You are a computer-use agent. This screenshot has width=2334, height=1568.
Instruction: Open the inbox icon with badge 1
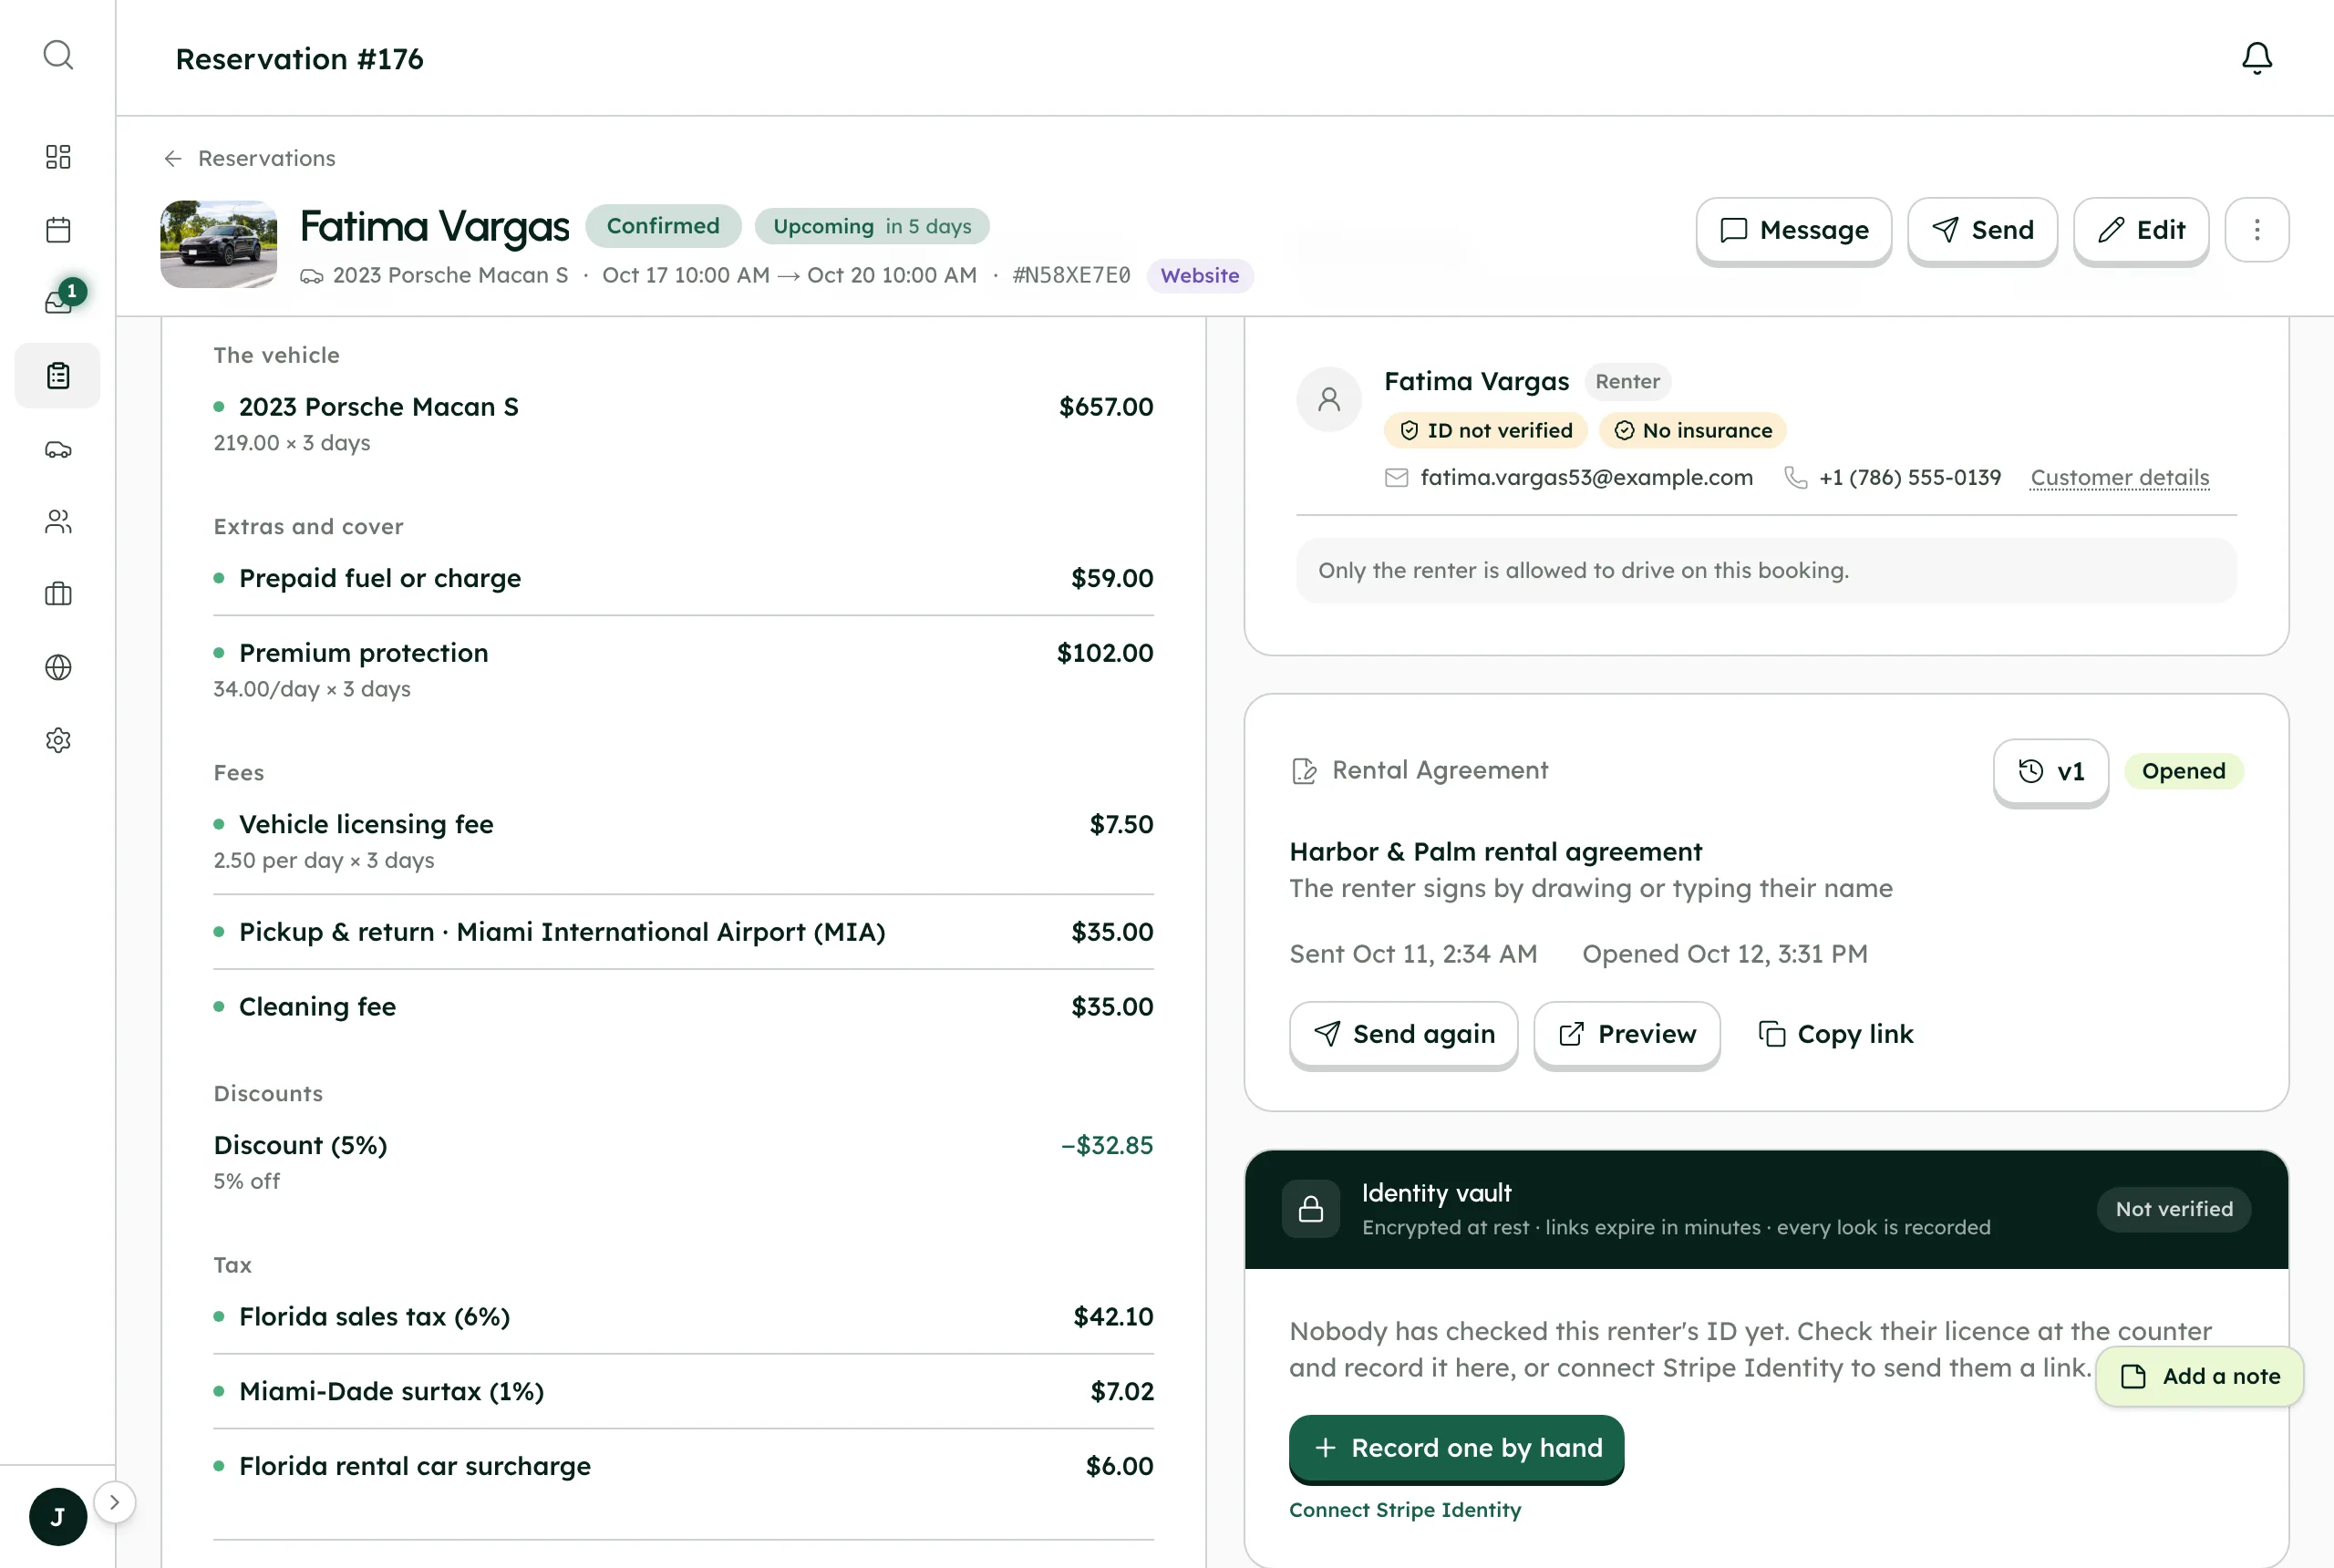(x=58, y=302)
